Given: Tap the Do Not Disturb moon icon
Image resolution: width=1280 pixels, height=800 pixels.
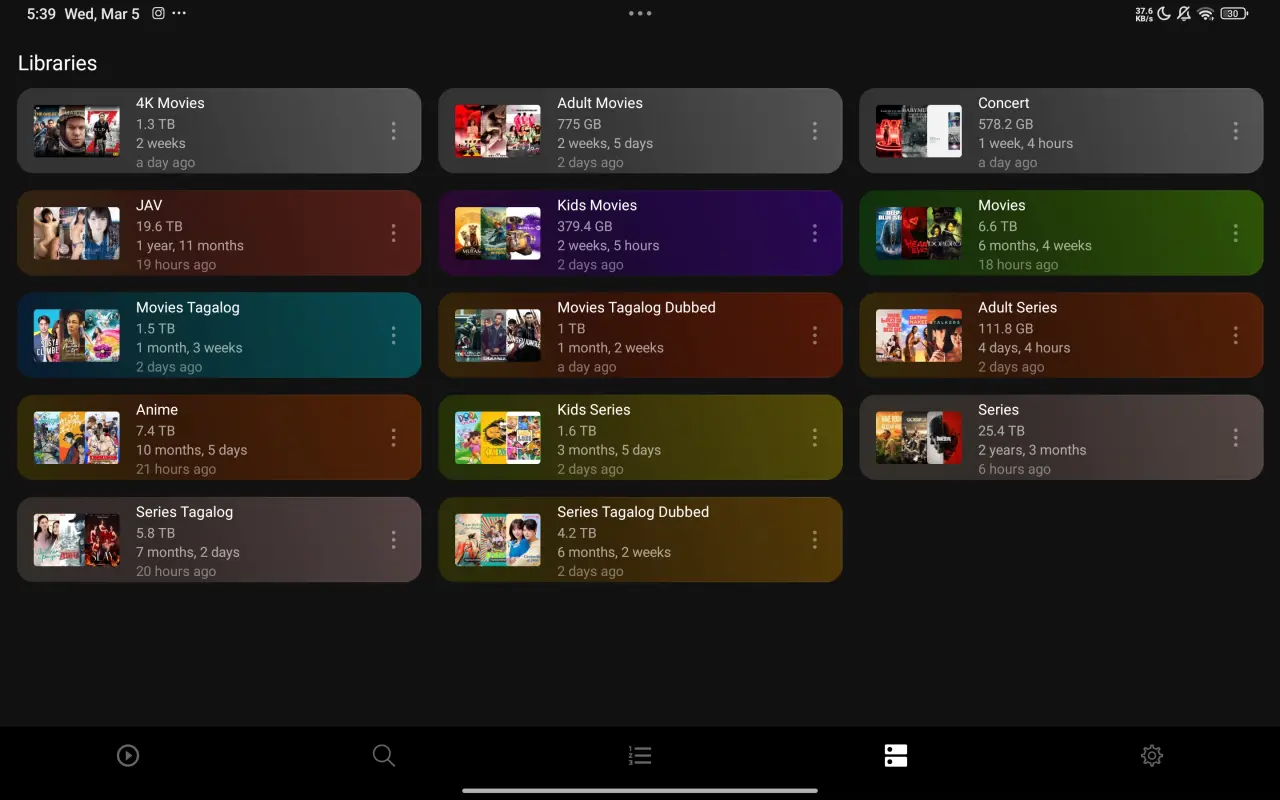Looking at the screenshot, I should click(1164, 14).
